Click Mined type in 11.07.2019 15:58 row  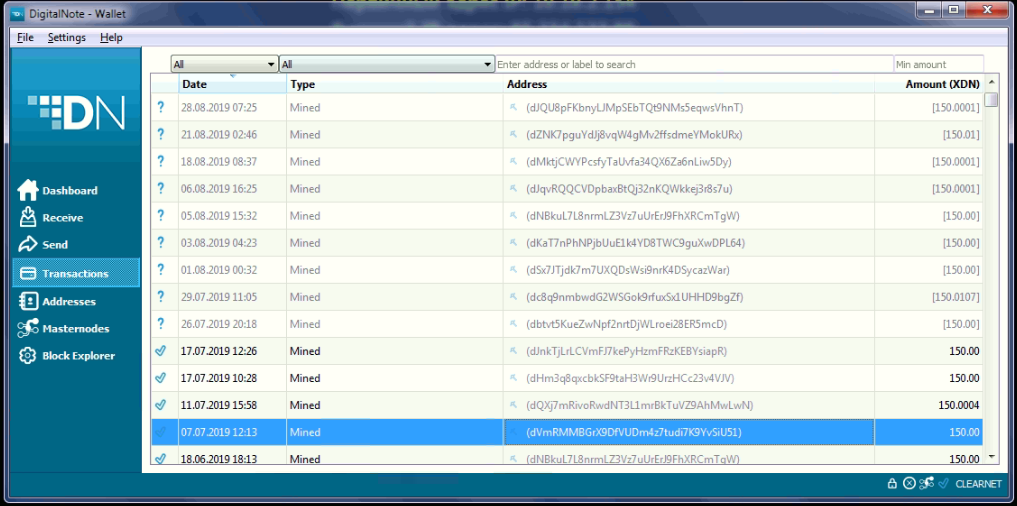click(305, 405)
